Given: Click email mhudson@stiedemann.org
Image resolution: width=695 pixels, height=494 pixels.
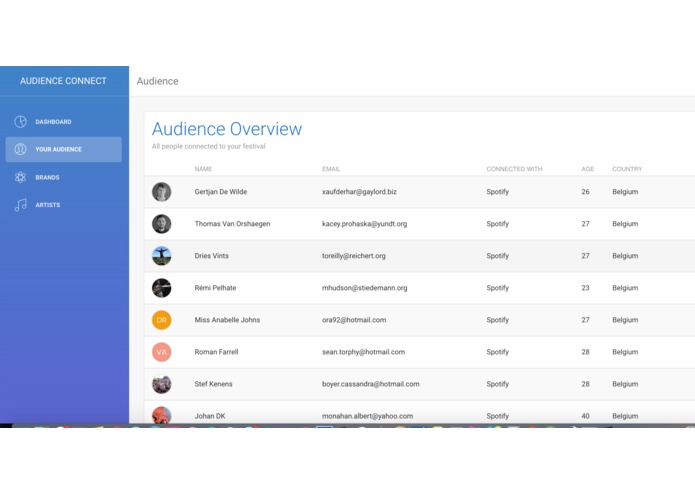Looking at the screenshot, I should pyautogui.click(x=364, y=288).
